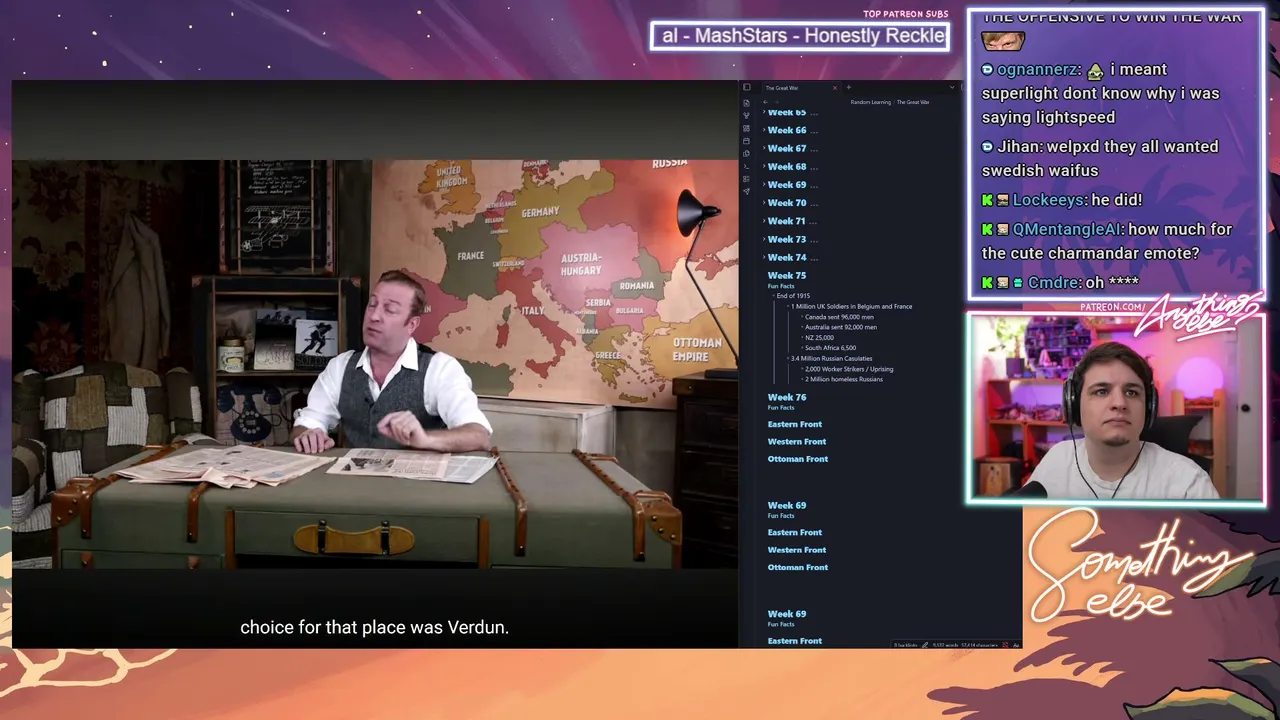The image size is (1280, 720).
Task: Click the 'Week 76' heading text
Action: coord(787,397)
